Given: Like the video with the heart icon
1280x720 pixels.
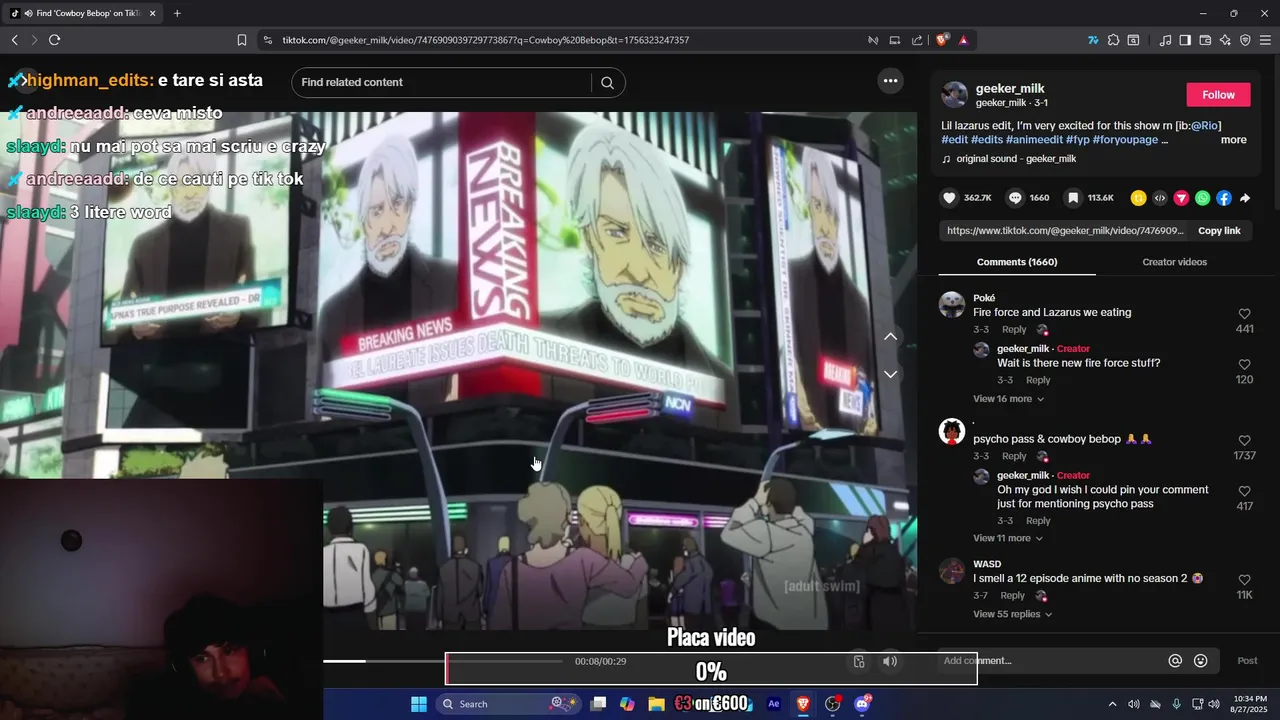Looking at the screenshot, I should click(950, 198).
